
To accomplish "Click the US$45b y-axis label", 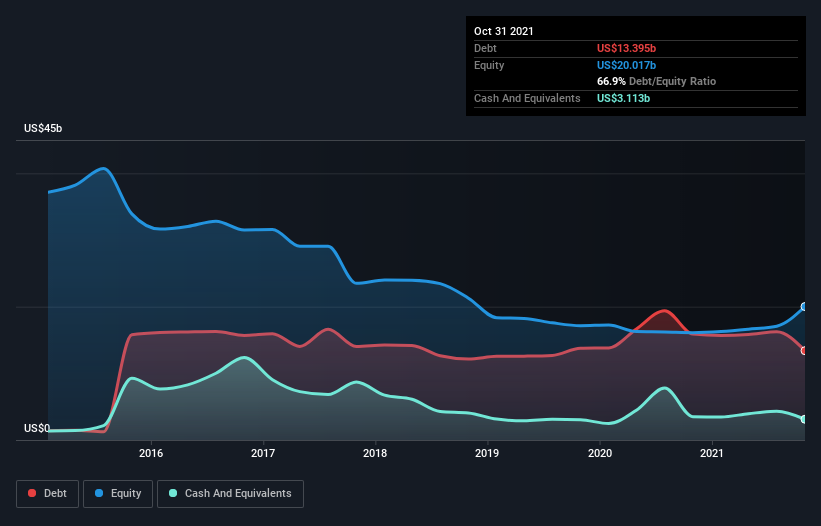I will [43, 128].
